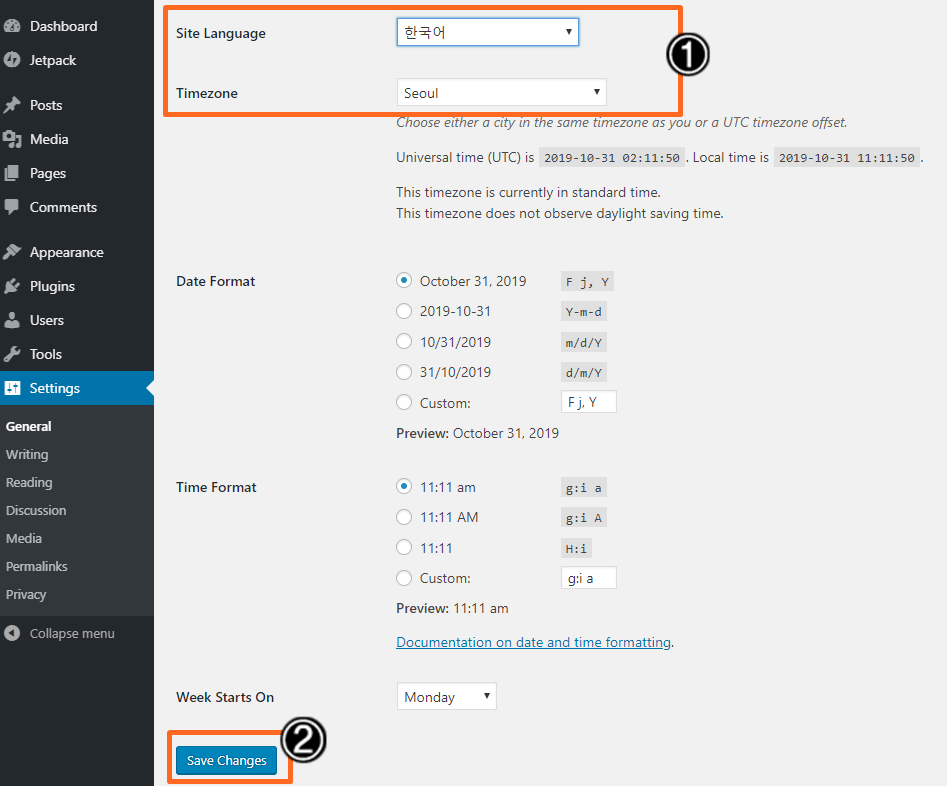Open the Media settings submenu item
947x786 pixels.
[24, 538]
